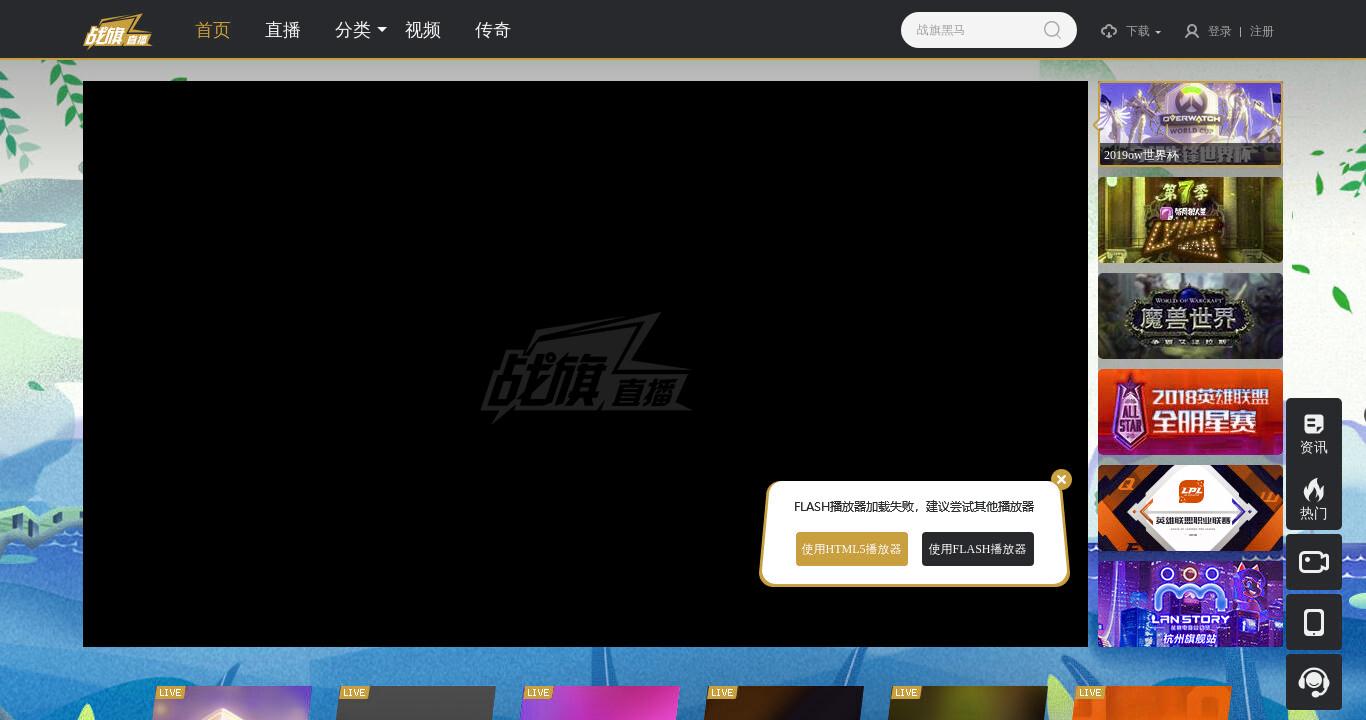The width and height of the screenshot is (1366, 720).
Task: Click the cloud download icon
Action: 1109,31
